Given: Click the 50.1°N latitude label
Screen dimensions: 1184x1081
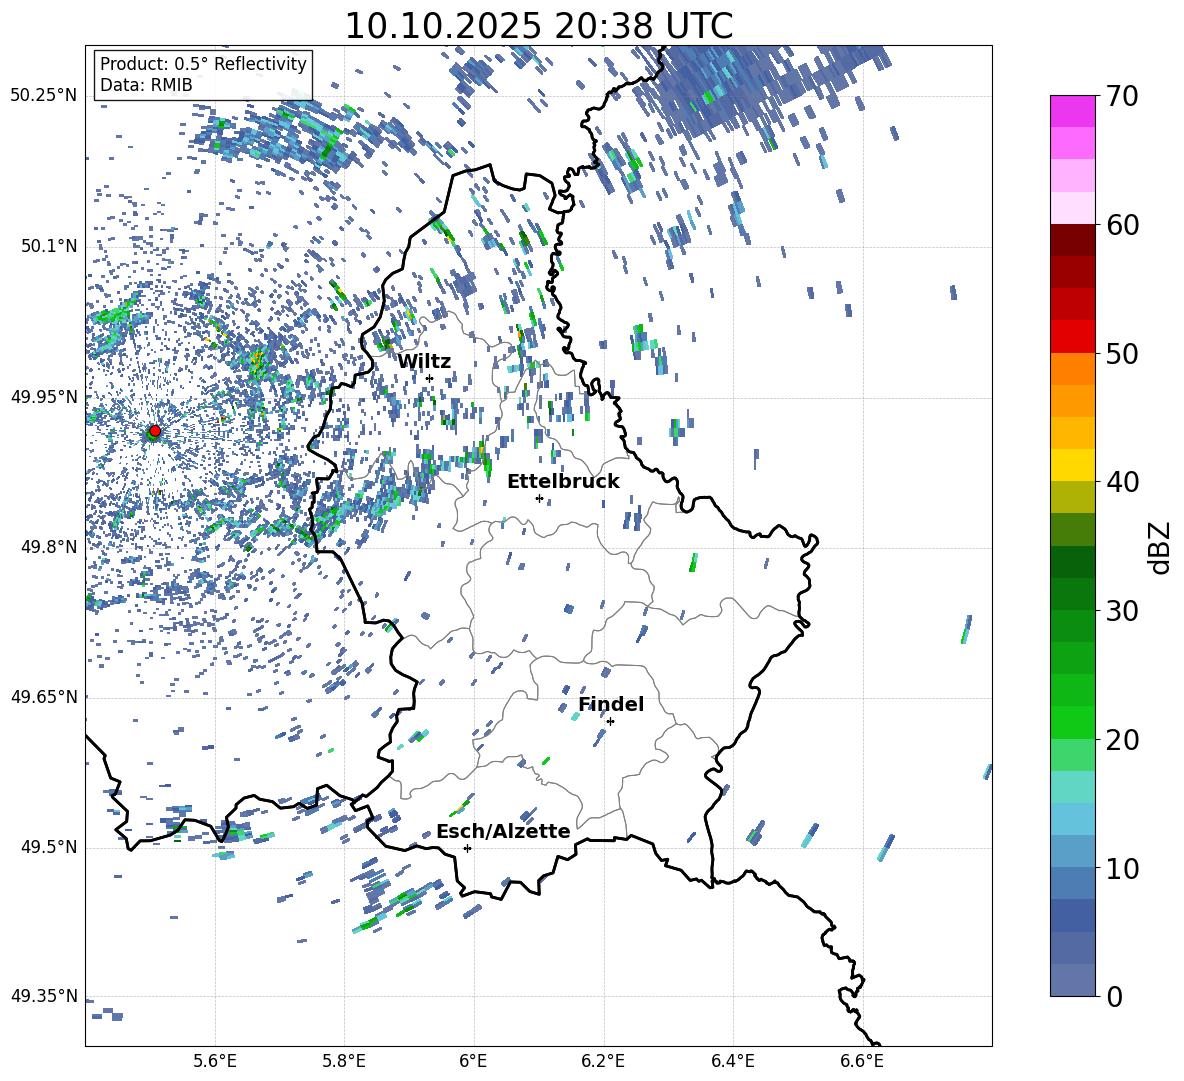Looking at the screenshot, I should point(48,247).
